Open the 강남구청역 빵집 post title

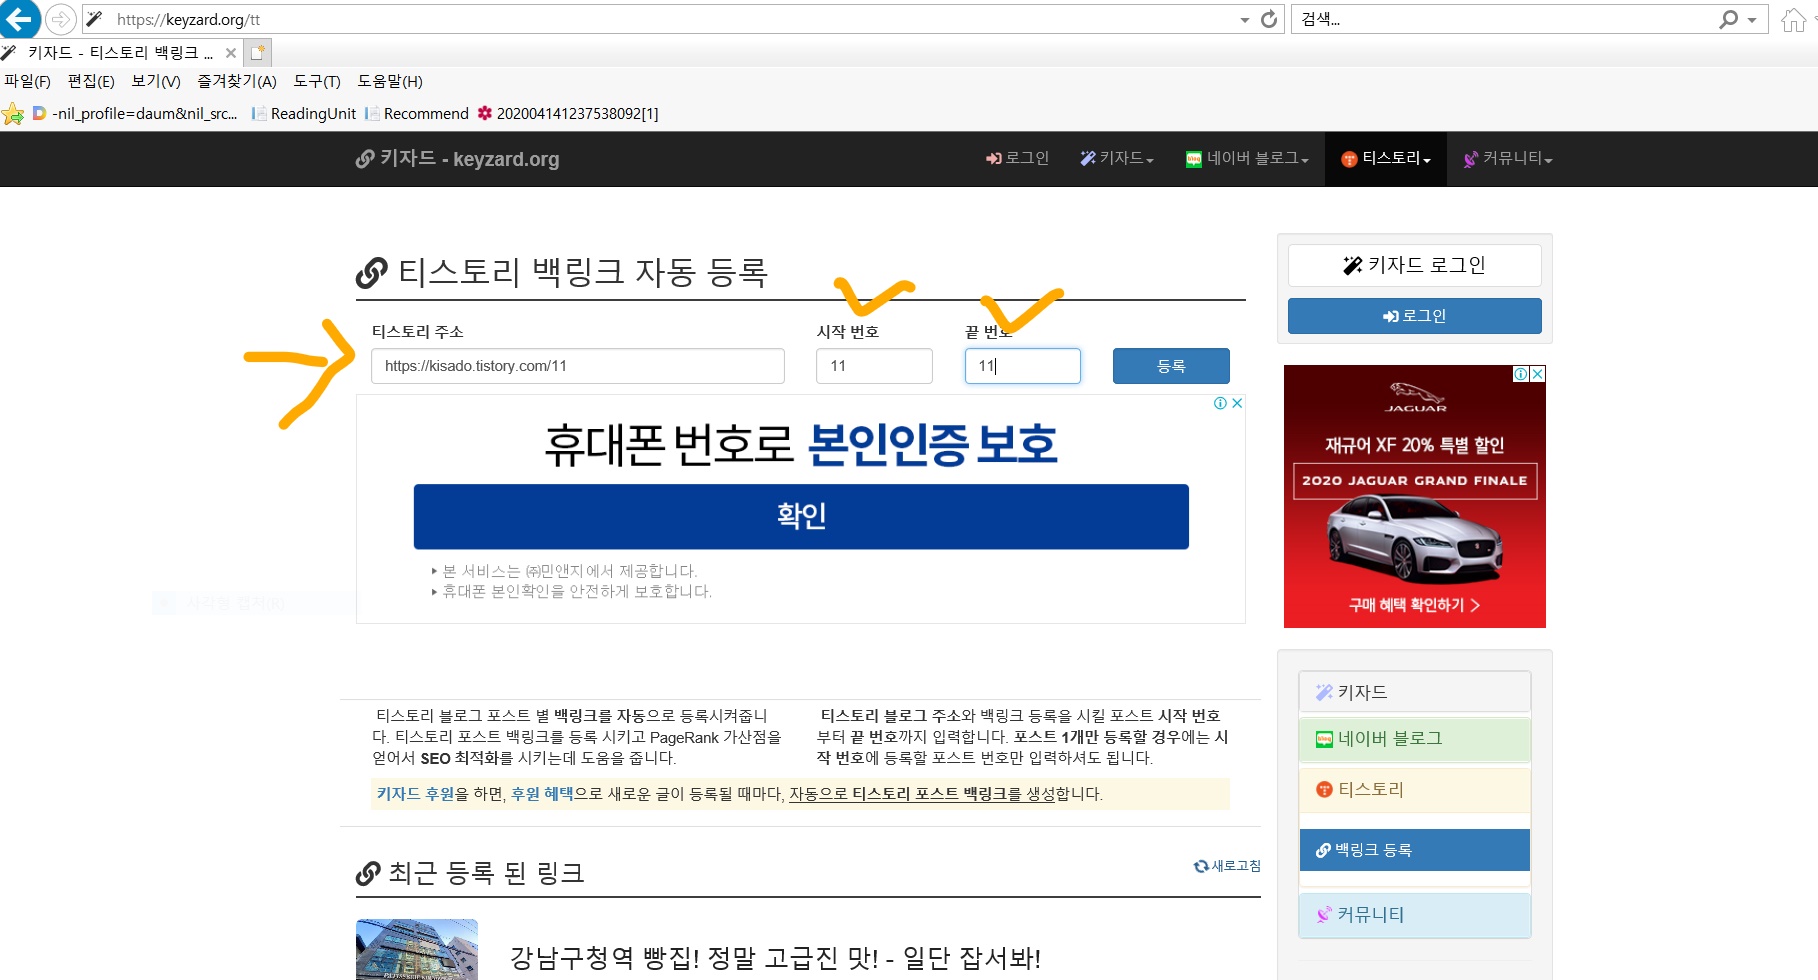775,958
